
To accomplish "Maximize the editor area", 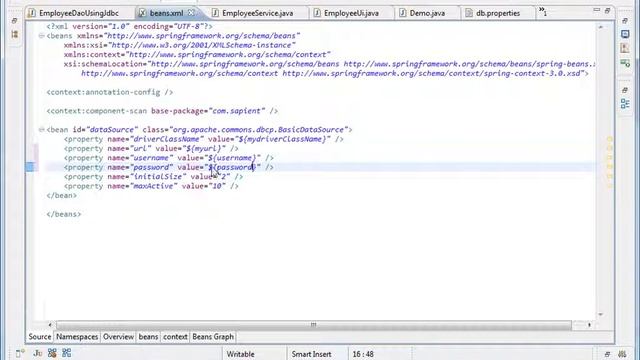I will coord(607,11).
